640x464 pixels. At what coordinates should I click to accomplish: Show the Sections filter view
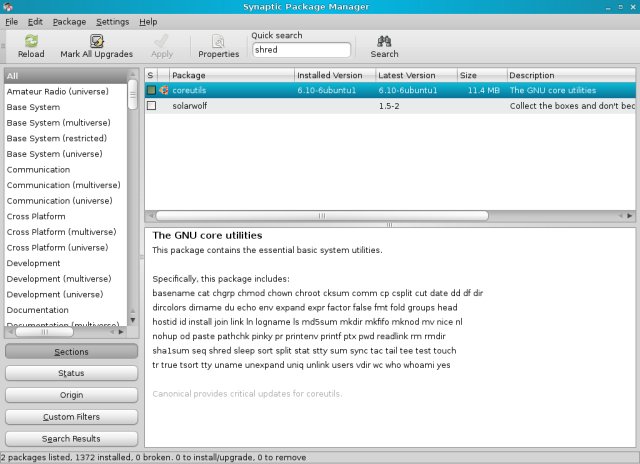click(x=71, y=351)
